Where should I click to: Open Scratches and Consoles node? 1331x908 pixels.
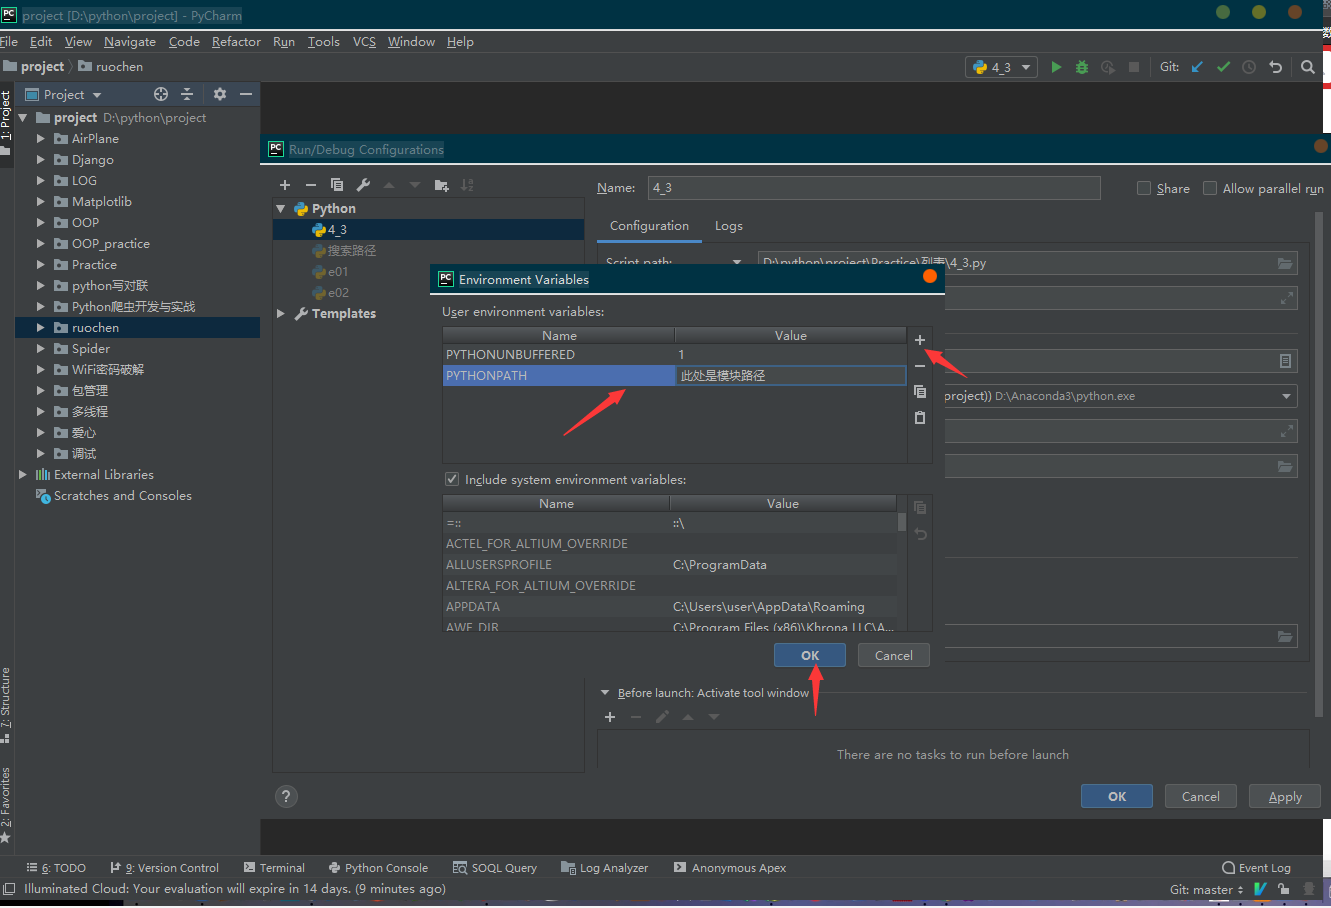(x=113, y=496)
